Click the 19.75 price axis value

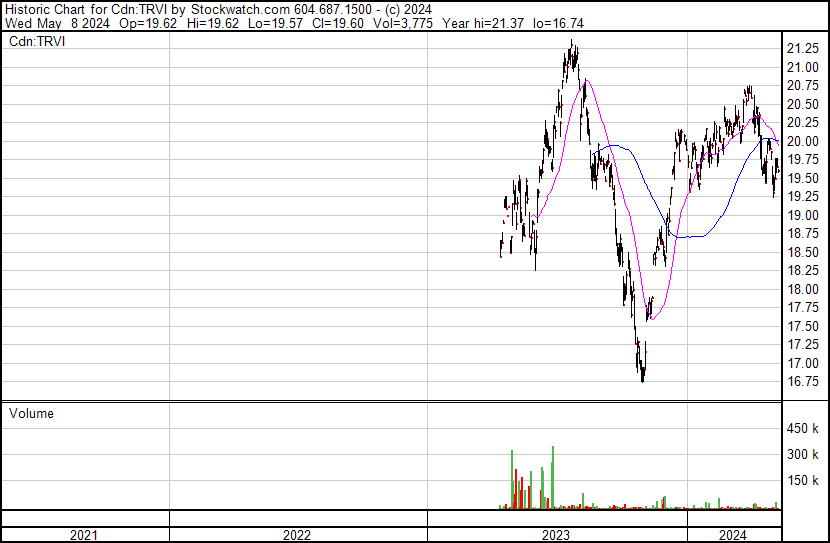point(803,160)
